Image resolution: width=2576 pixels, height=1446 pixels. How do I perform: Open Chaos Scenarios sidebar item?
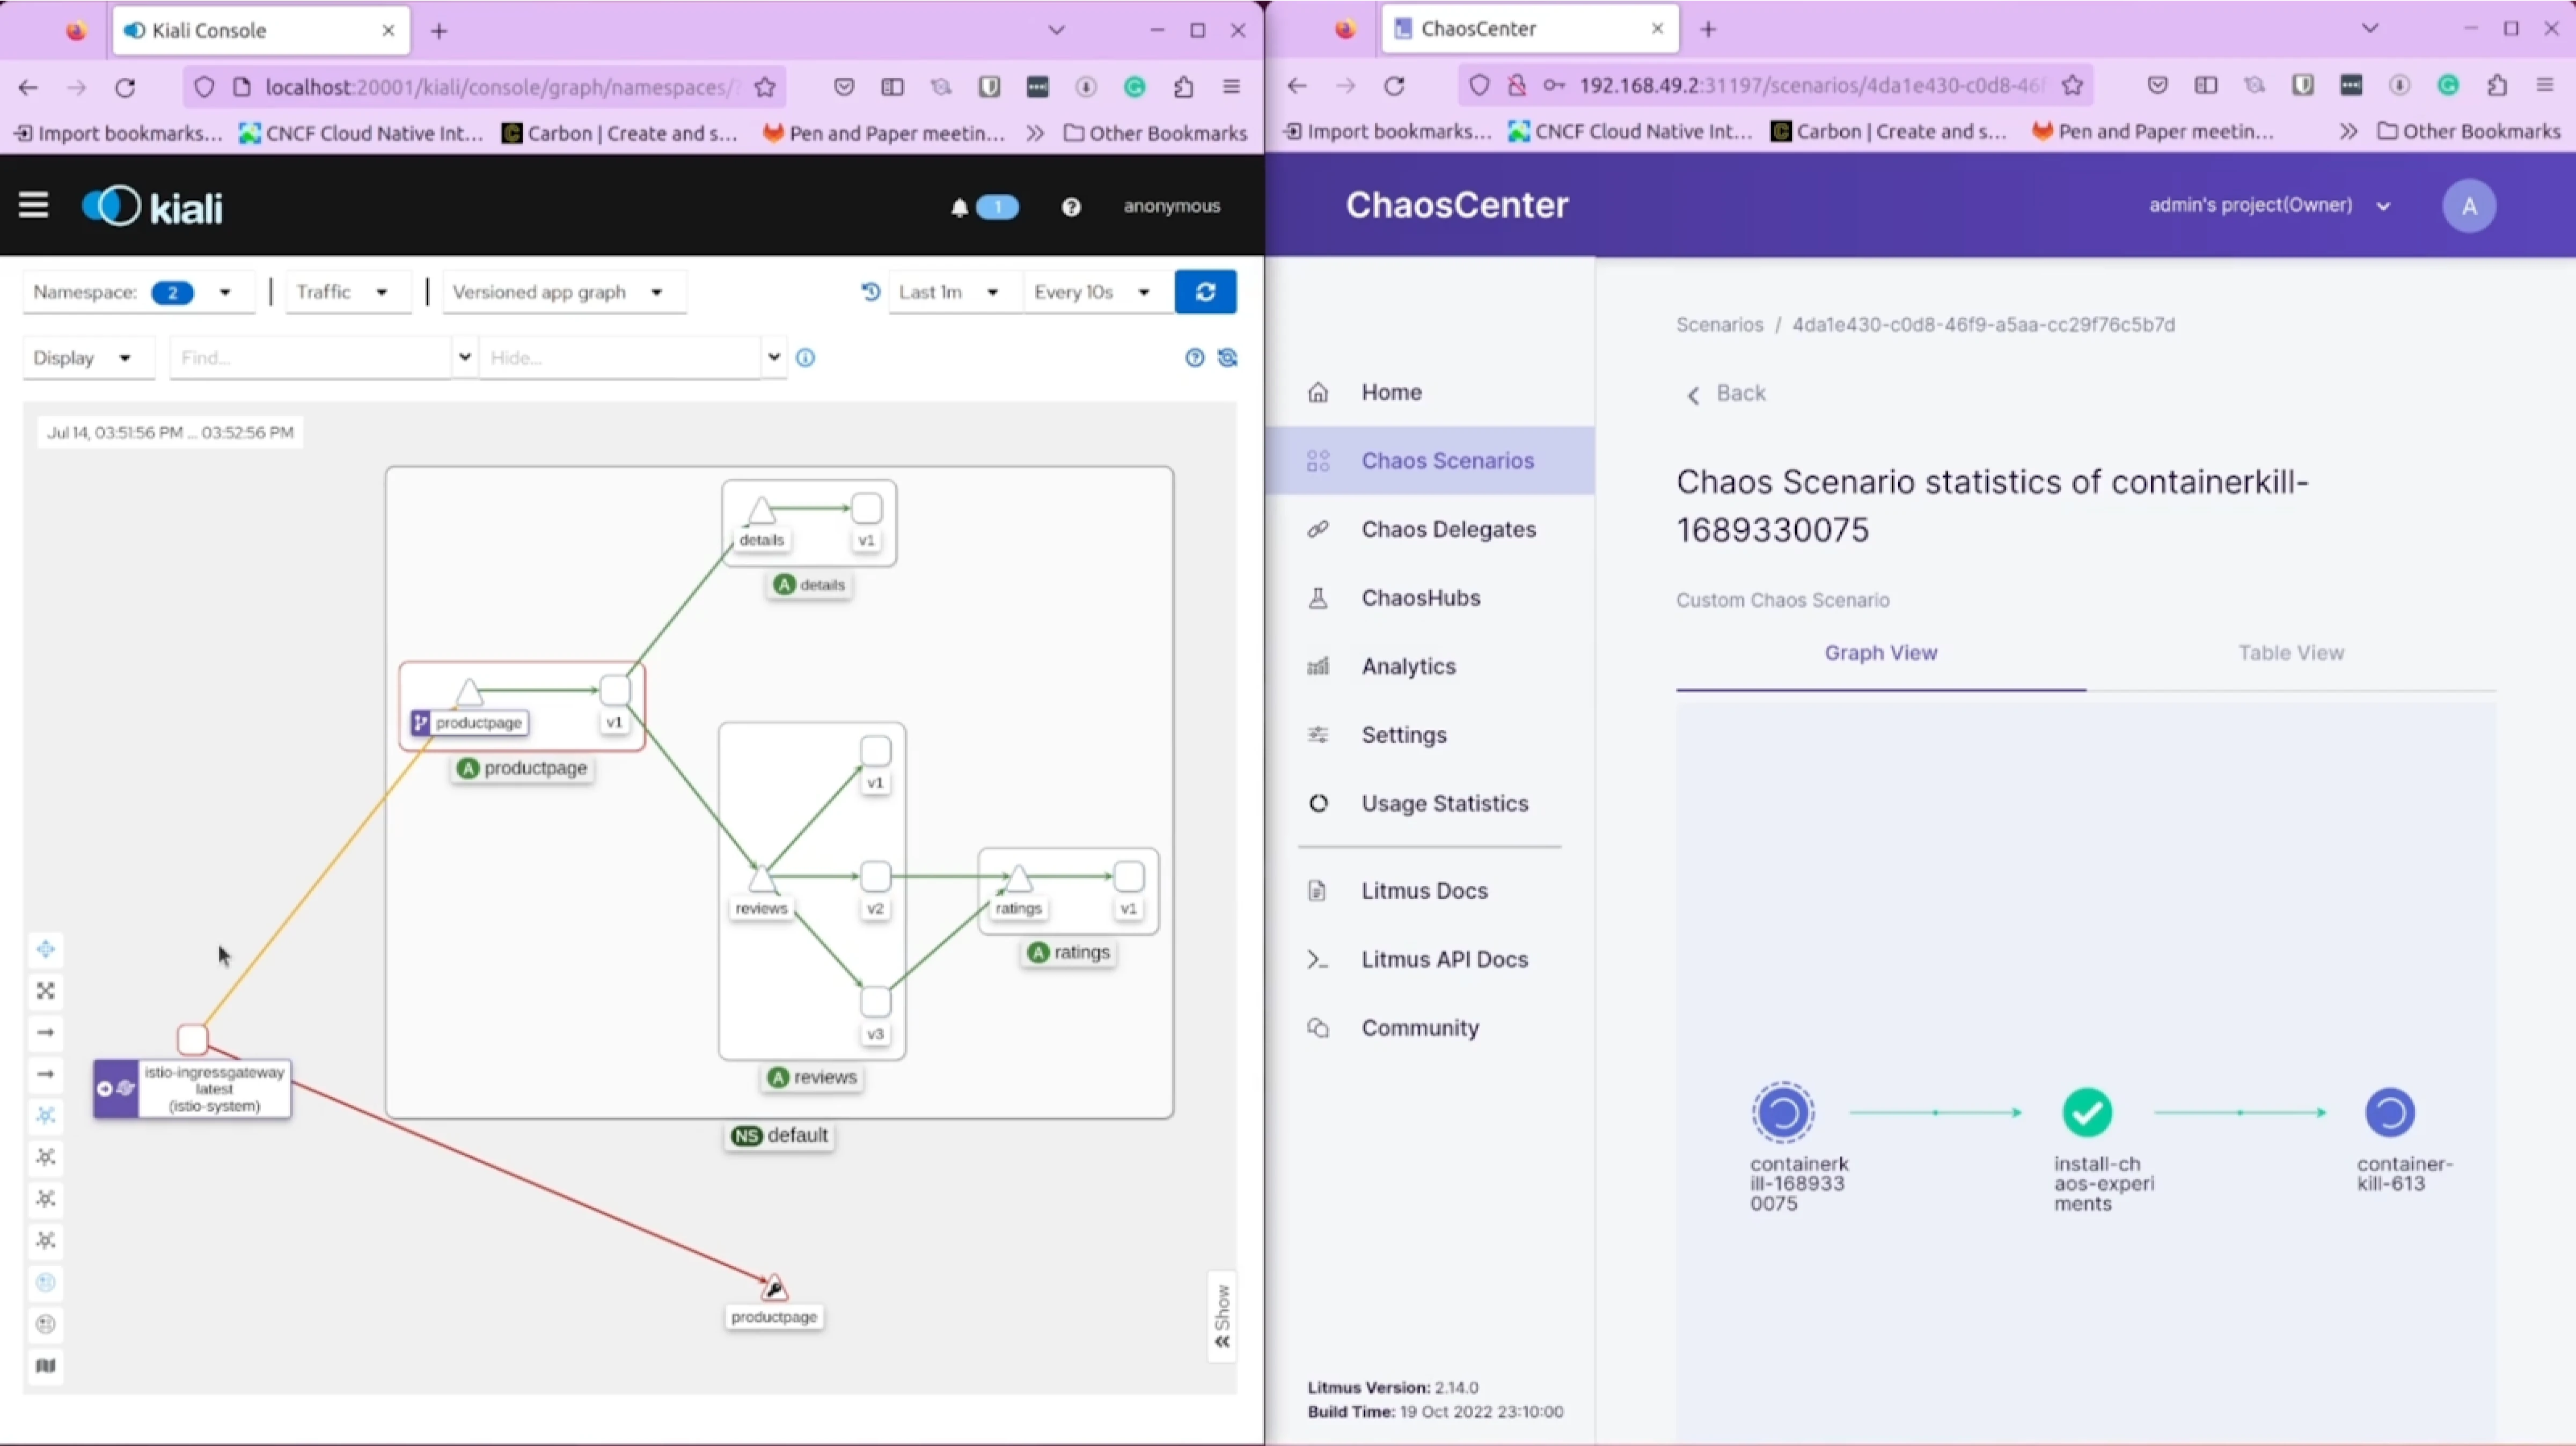point(1430,461)
